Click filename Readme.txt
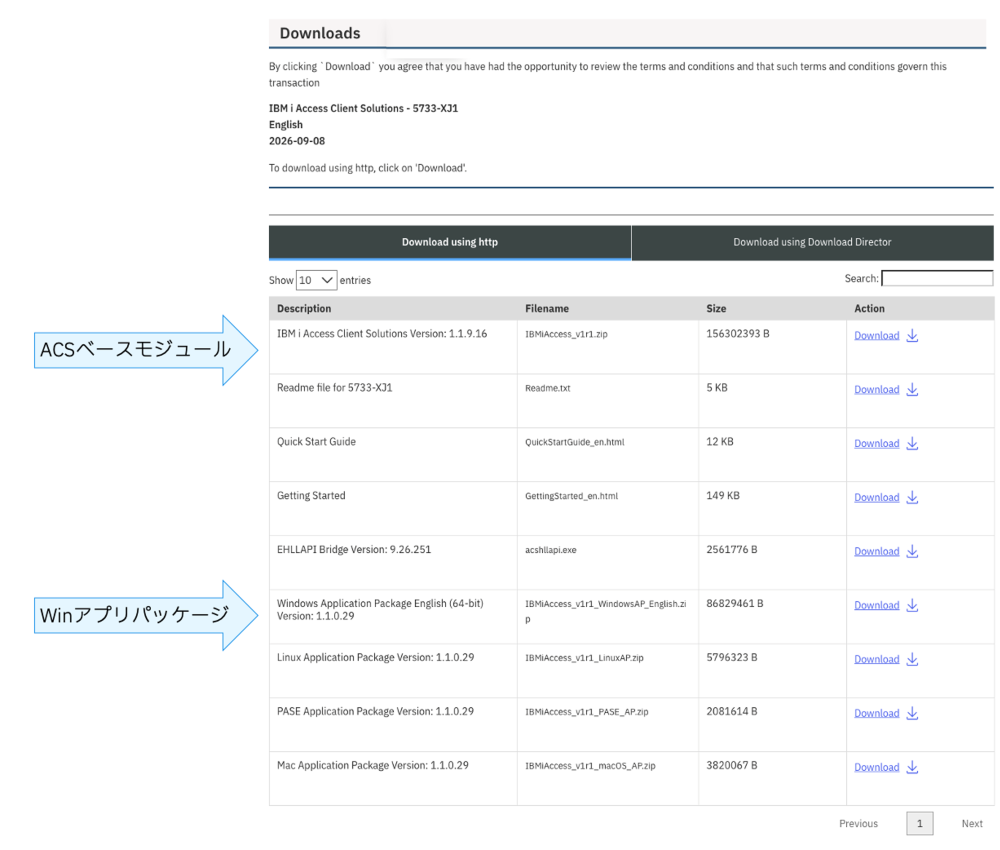 [548, 388]
